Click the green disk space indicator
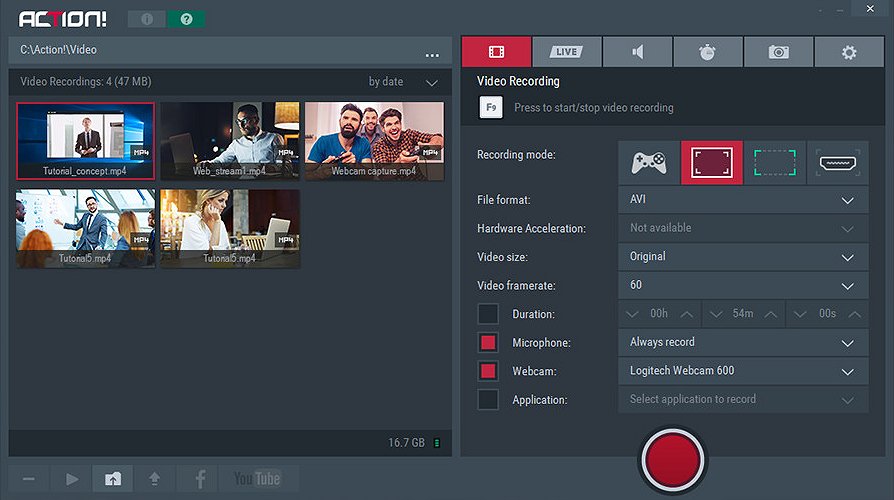The height and width of the screenshot is (500, 894). 437,443
